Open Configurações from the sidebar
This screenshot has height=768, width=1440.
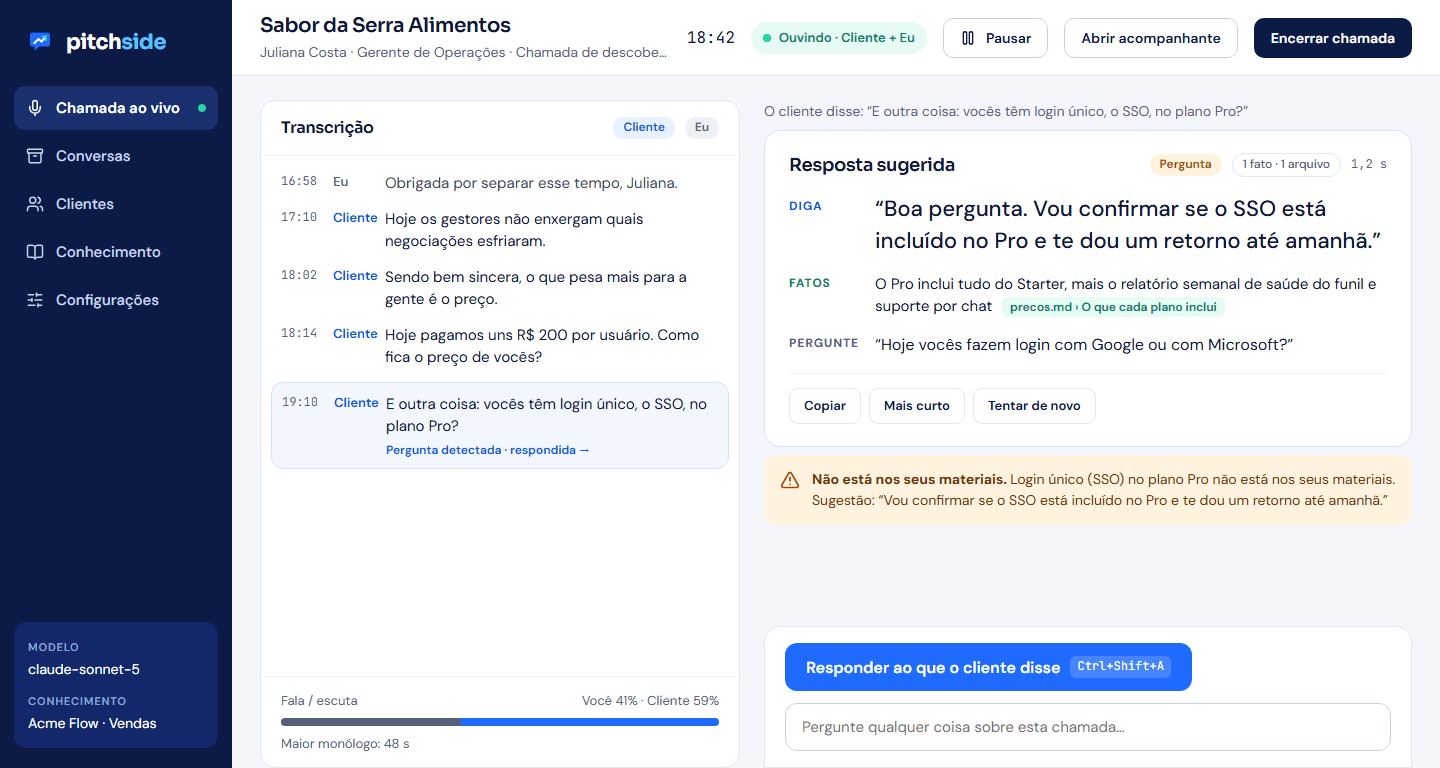pos(116,300)
